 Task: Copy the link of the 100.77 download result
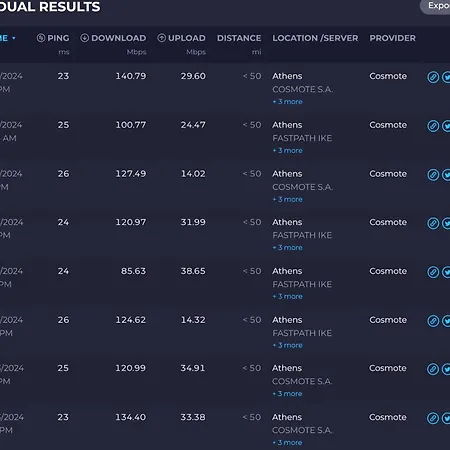(x=433, y=126)
